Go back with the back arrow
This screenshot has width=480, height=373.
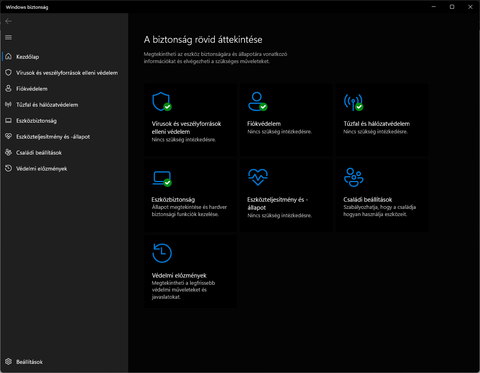click(9, 21)
